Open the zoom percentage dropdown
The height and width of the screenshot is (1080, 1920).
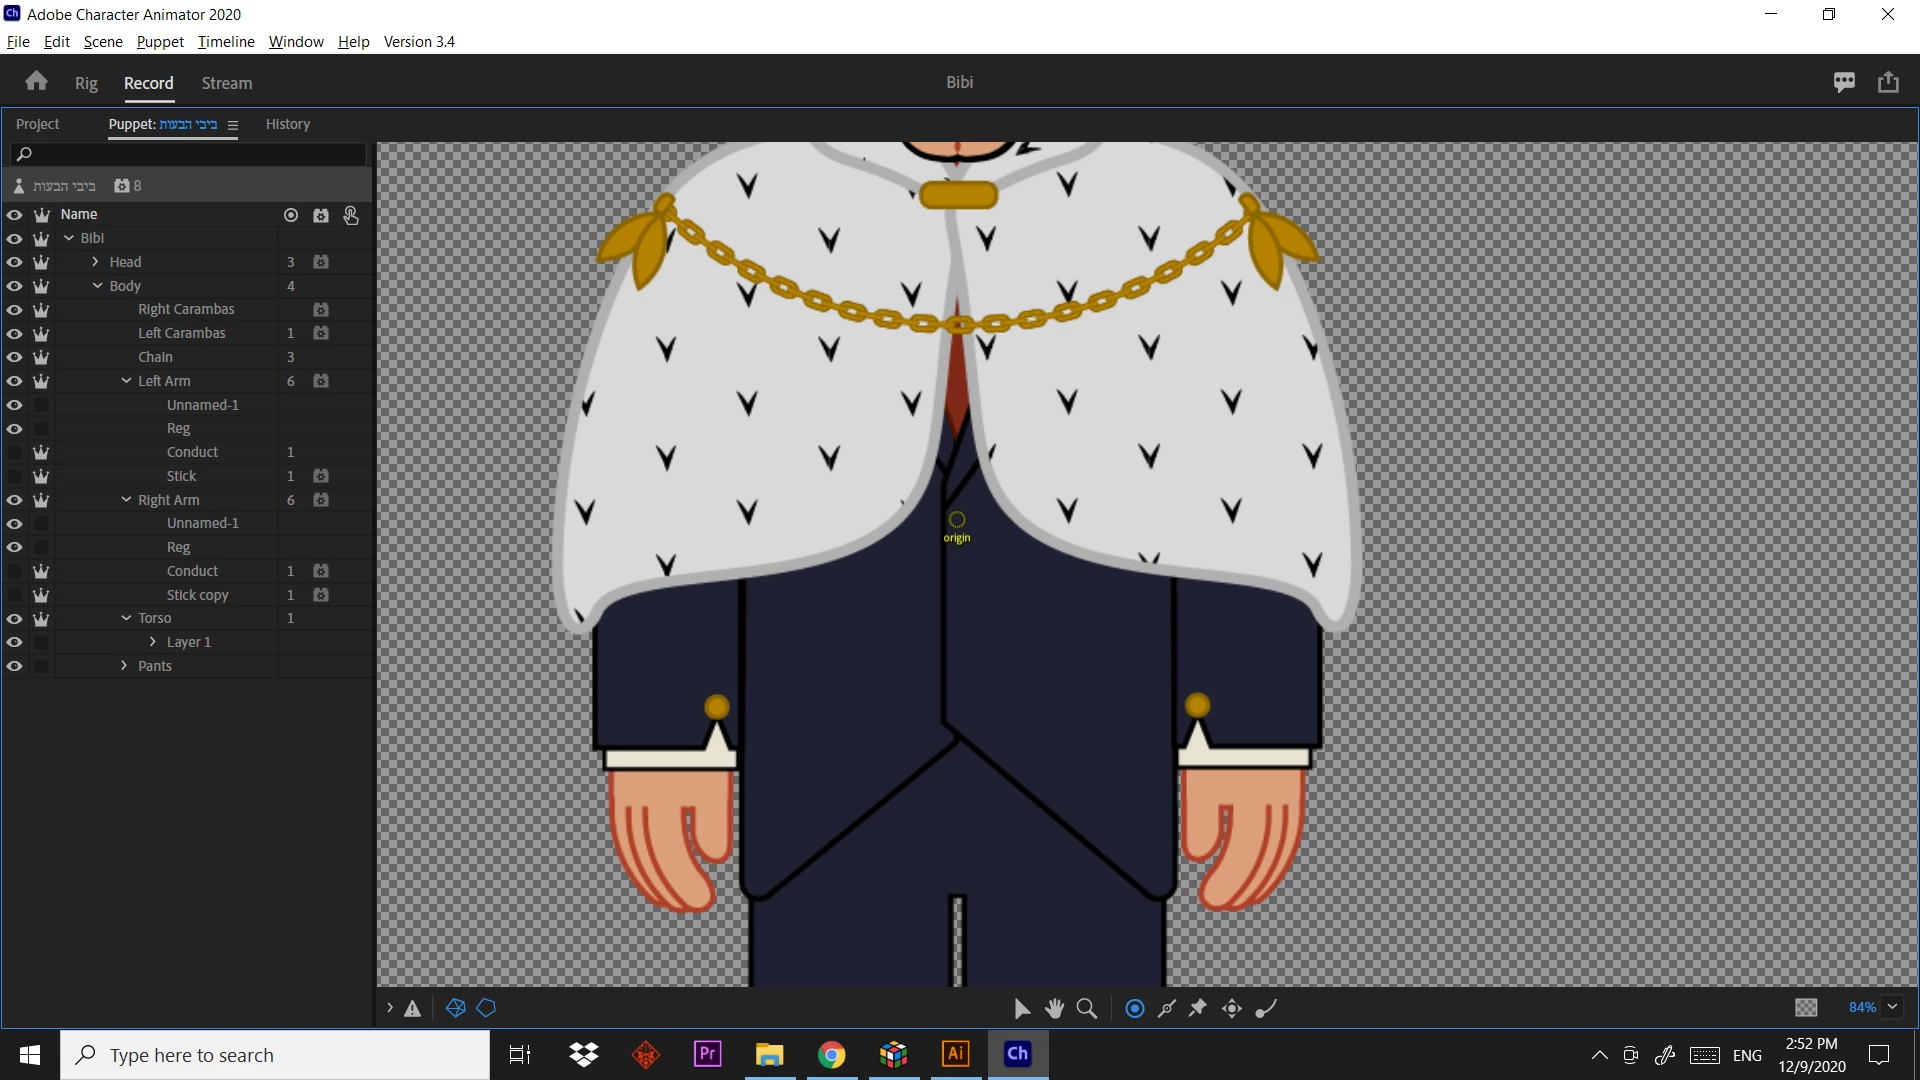pos(1892,1007)
